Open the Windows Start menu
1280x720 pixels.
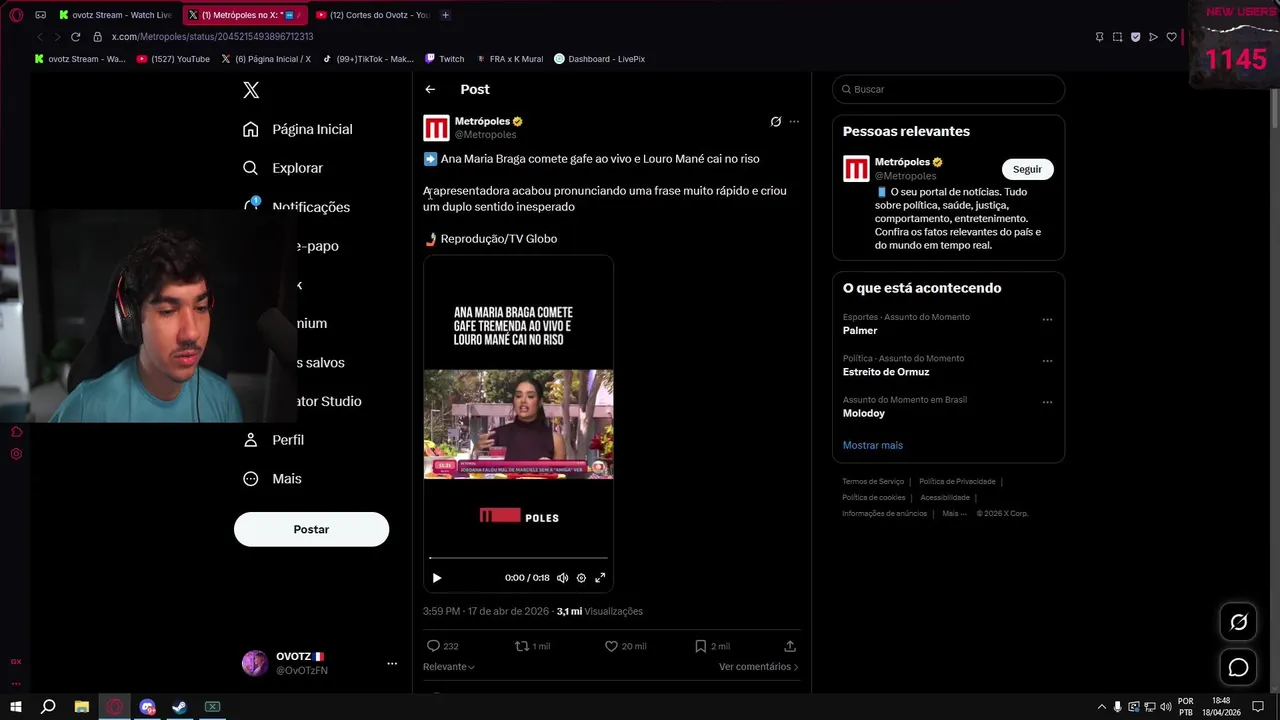click(16, 707)
